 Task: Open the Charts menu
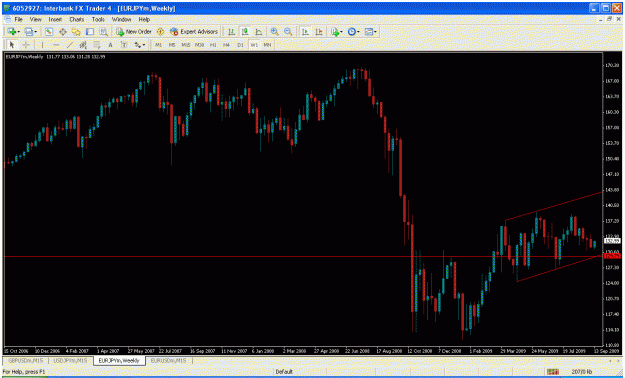pos(77,19)
